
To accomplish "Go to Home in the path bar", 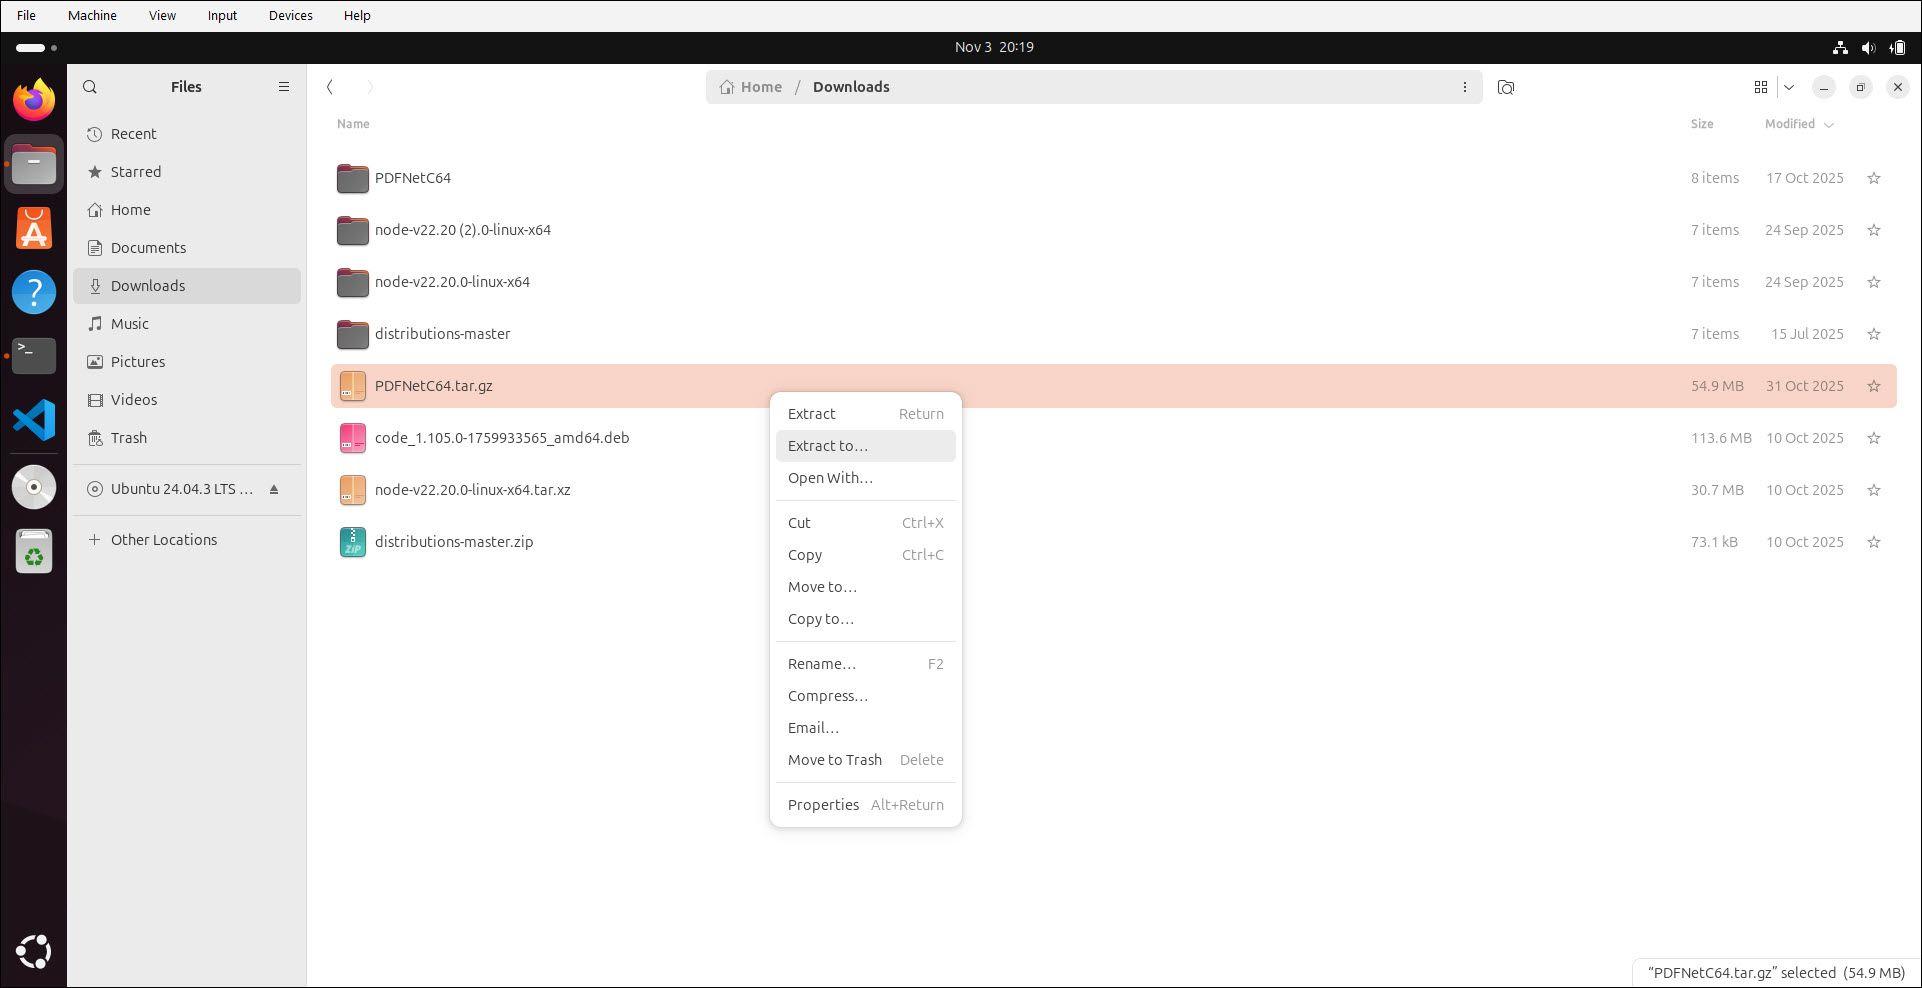I will coord(751,87).
